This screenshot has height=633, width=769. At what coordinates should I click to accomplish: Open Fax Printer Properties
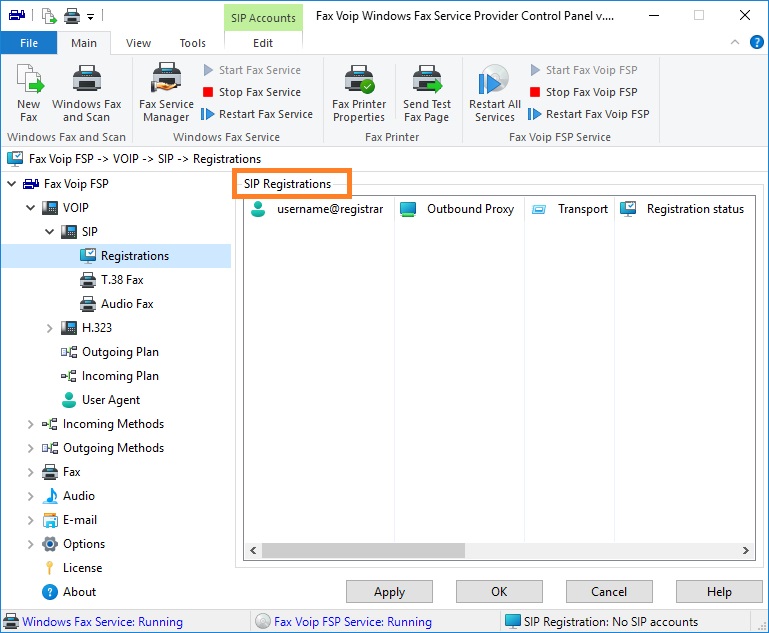pyautogui.click(x=359, y=93)
